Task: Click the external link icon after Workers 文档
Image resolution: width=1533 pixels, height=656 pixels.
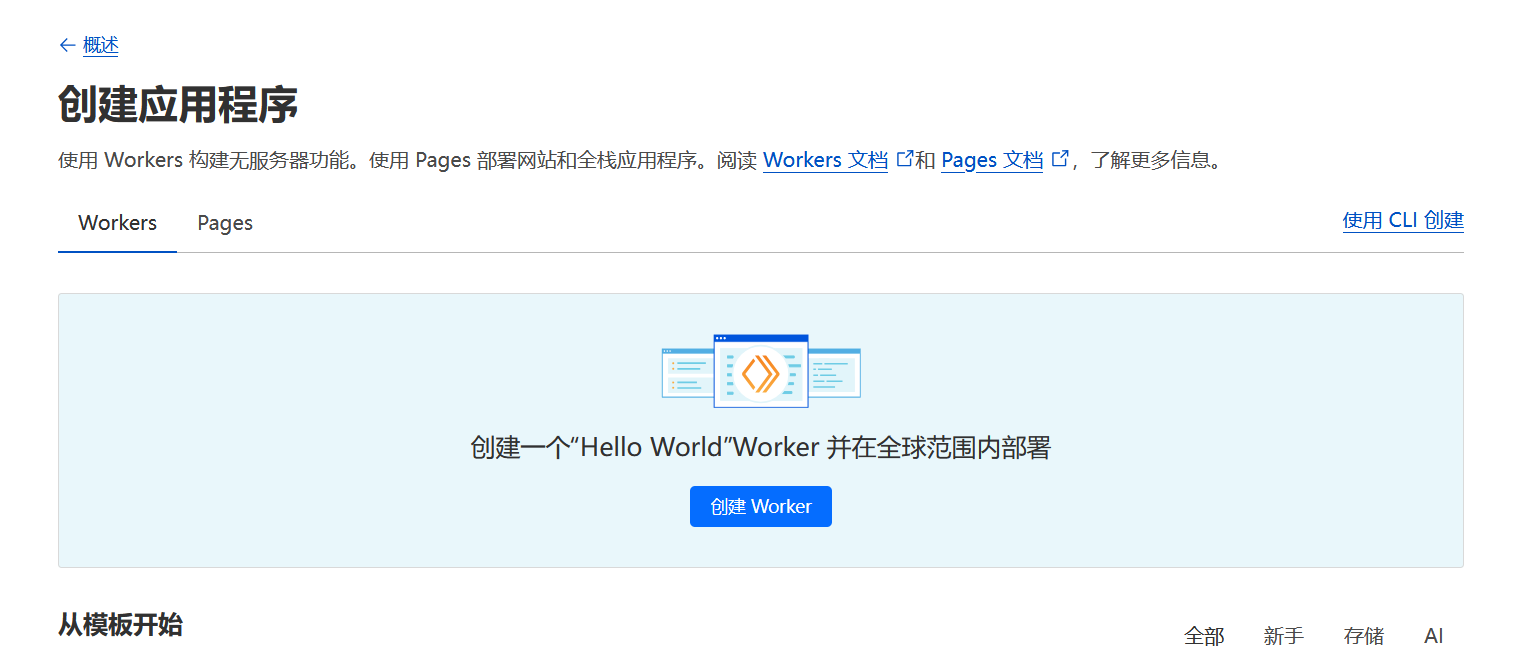Action: click(x=905, y=158)
